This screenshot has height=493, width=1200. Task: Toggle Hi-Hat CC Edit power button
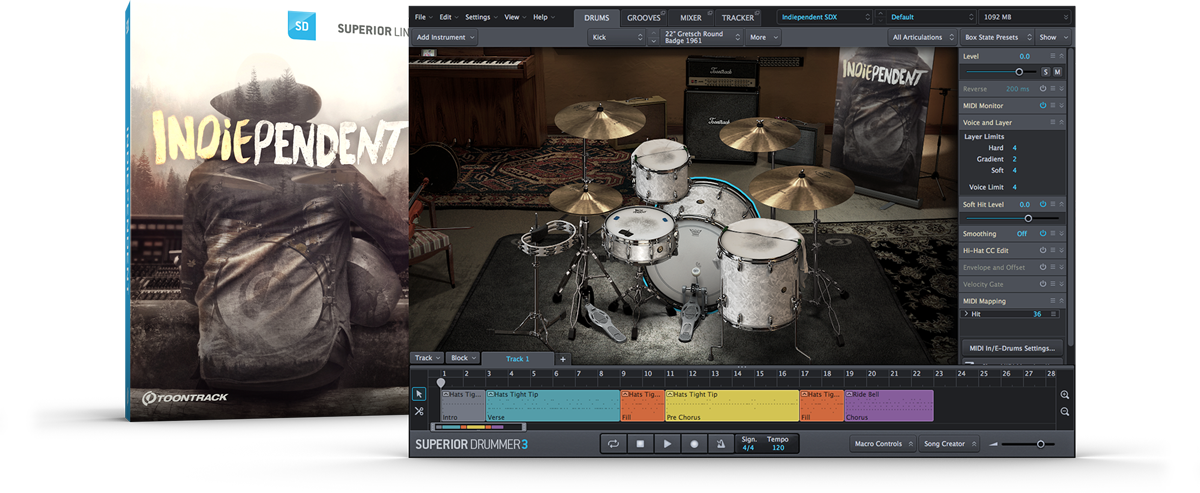[1042, 250]
